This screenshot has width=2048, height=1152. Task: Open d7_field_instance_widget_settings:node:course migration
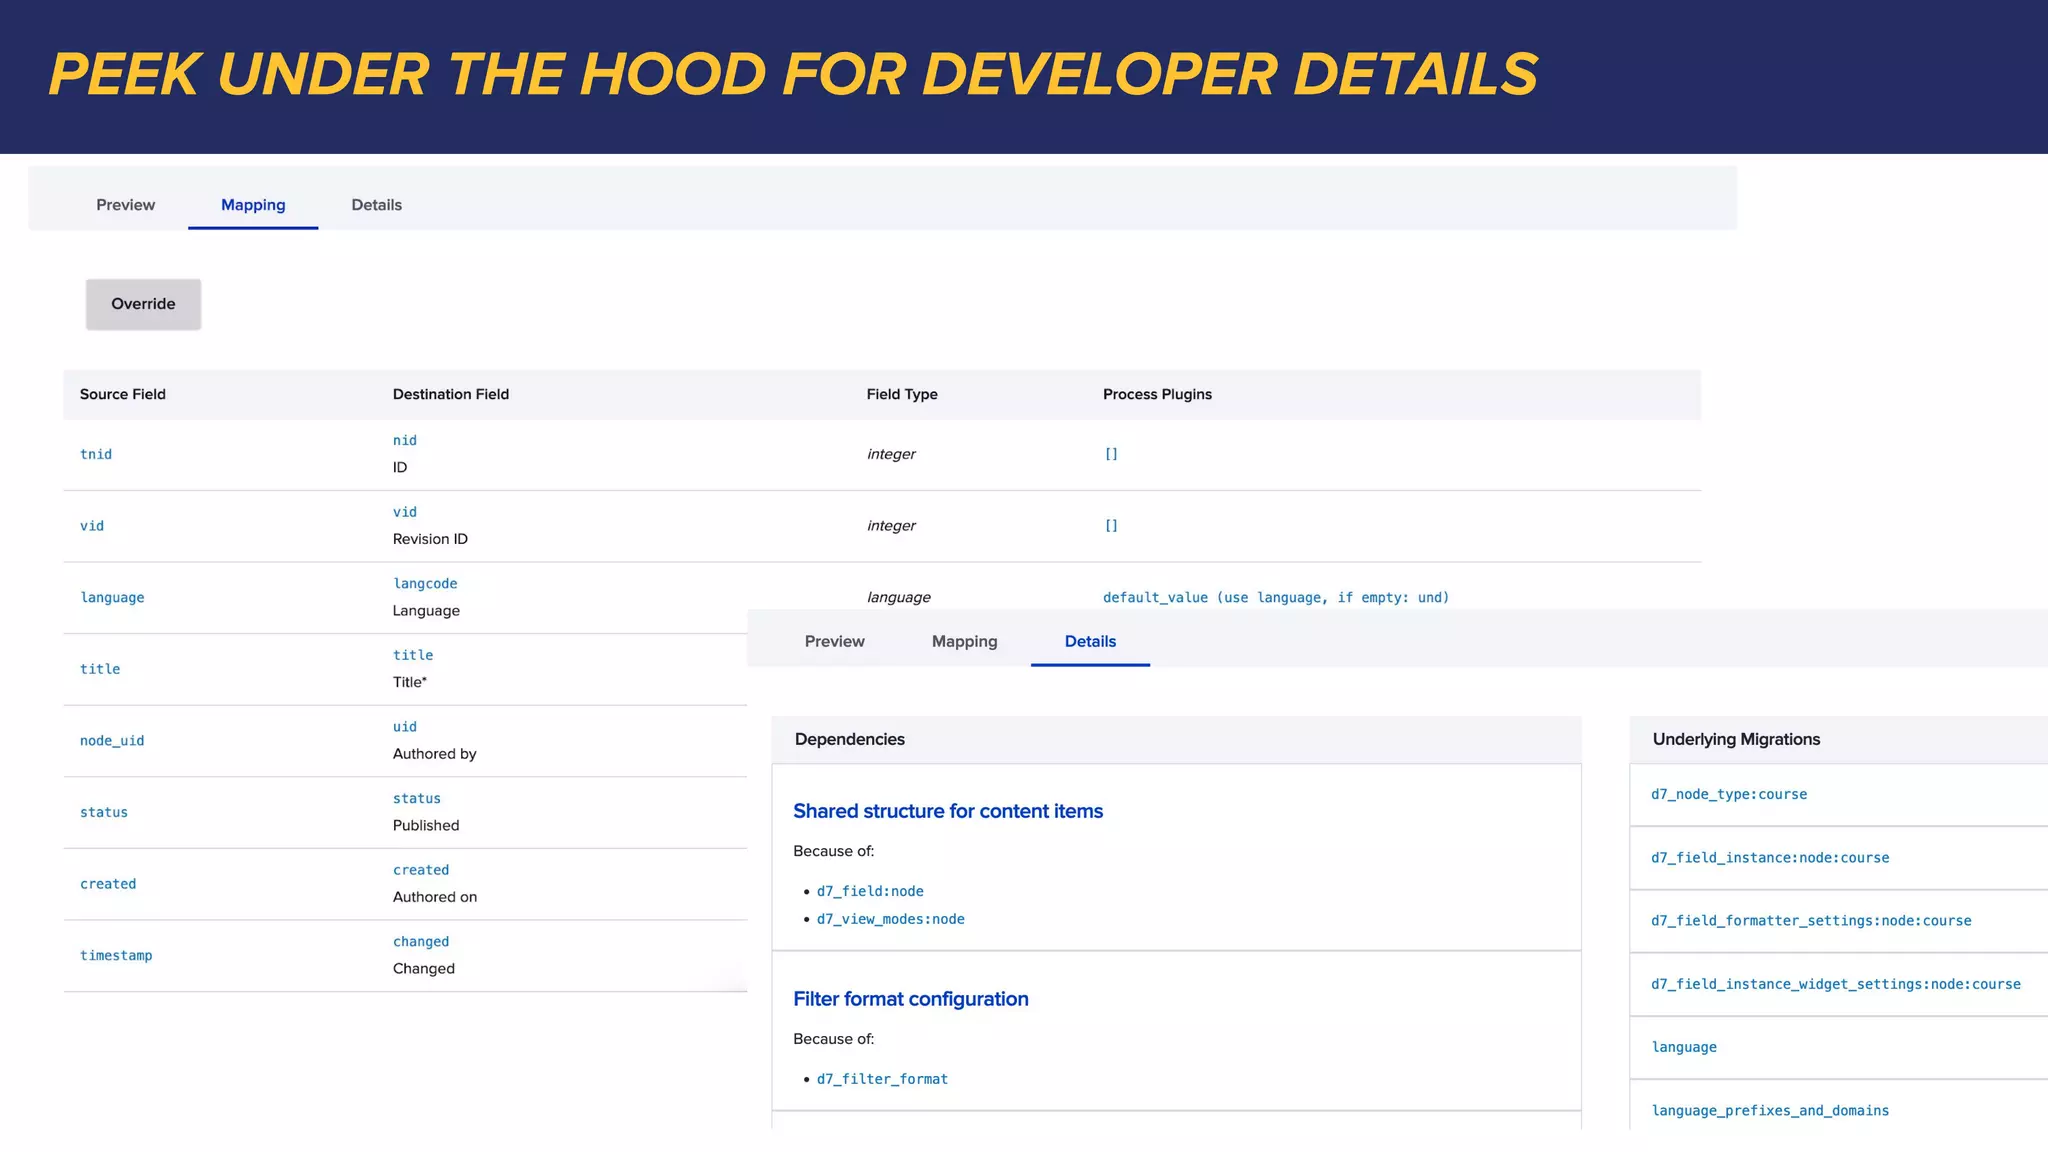[x=1836, y=984]
